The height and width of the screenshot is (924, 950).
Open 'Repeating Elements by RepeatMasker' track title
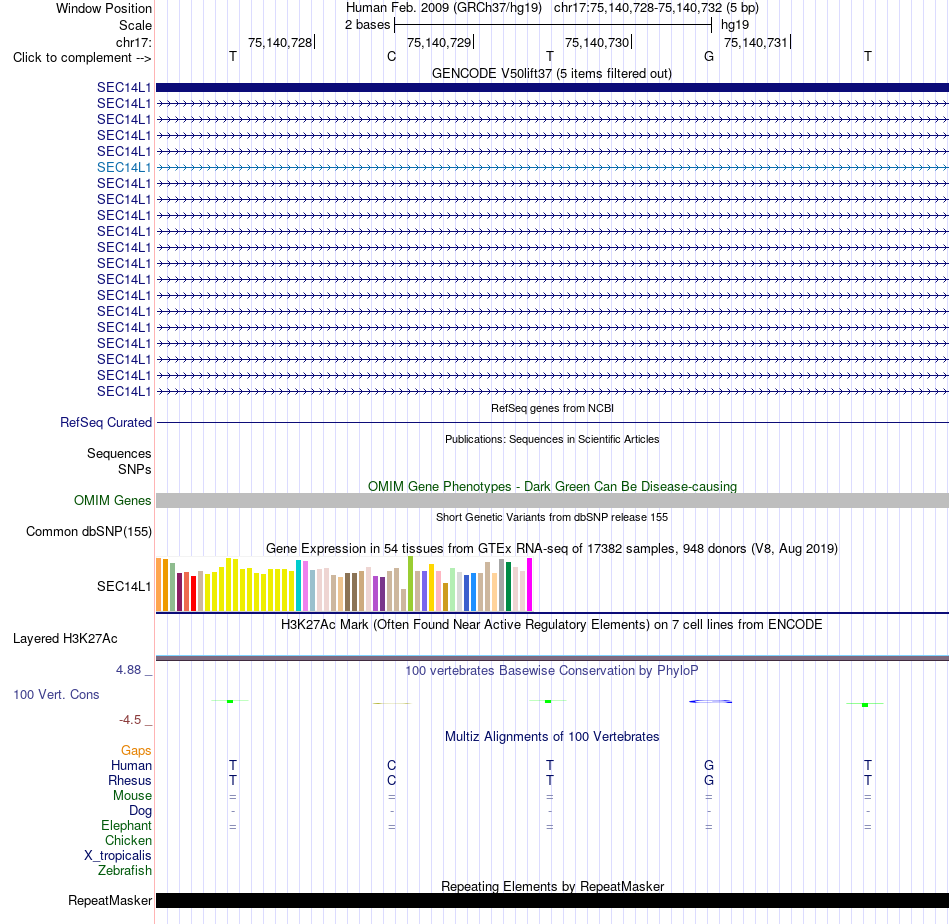click(552, 886)
